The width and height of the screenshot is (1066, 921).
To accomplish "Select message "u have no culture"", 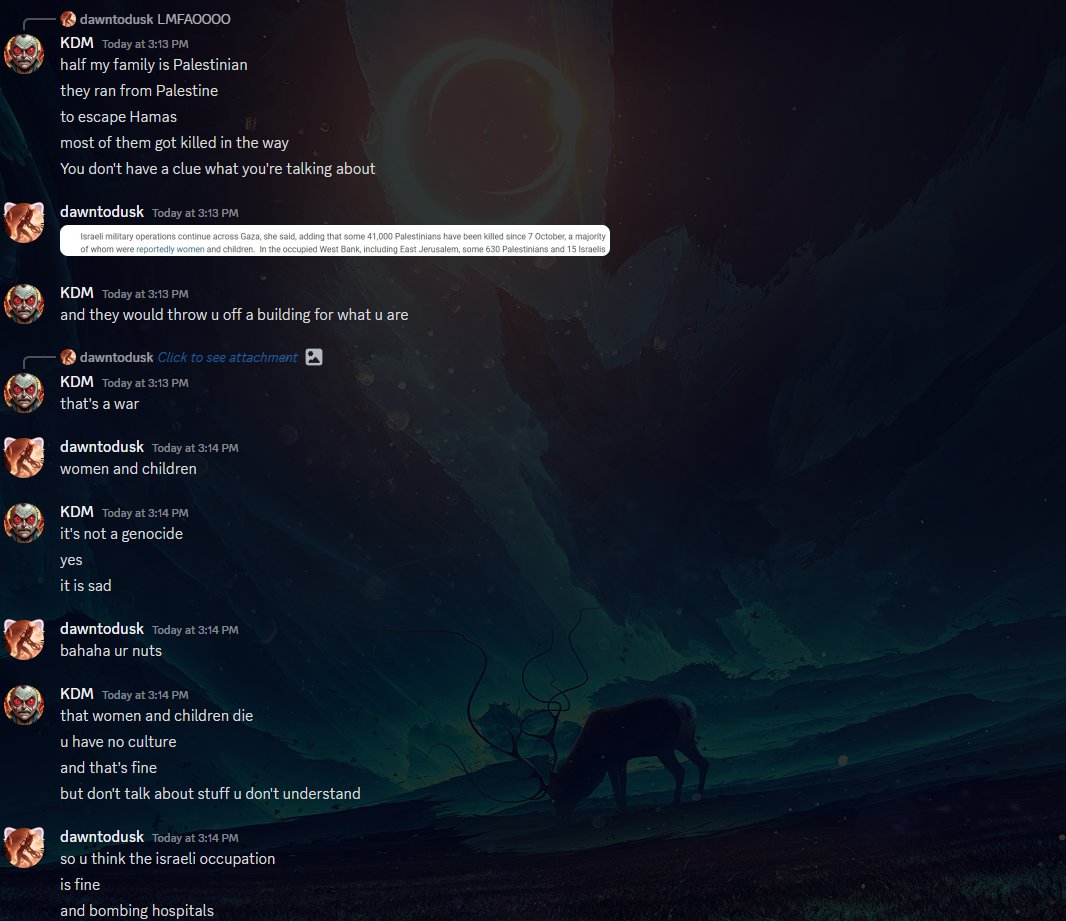I will [118, 742].
